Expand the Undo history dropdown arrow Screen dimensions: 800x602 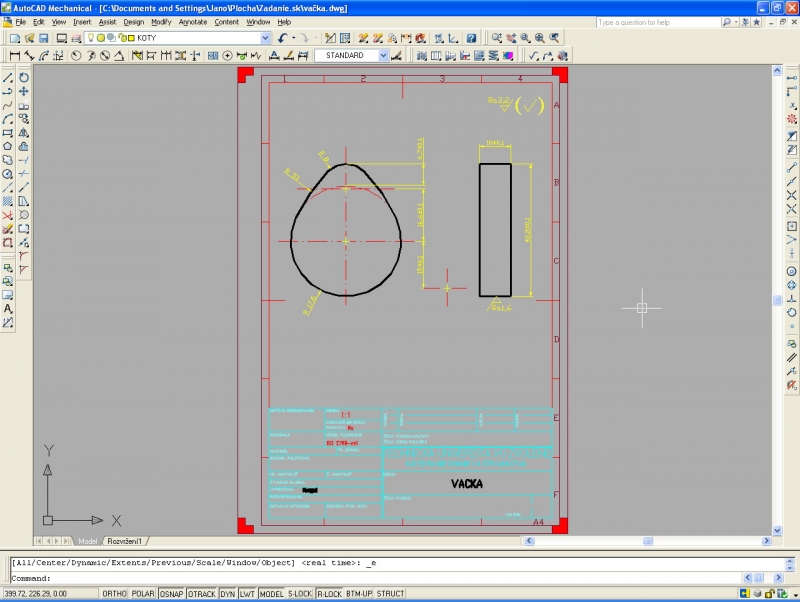tap(295, 38)
